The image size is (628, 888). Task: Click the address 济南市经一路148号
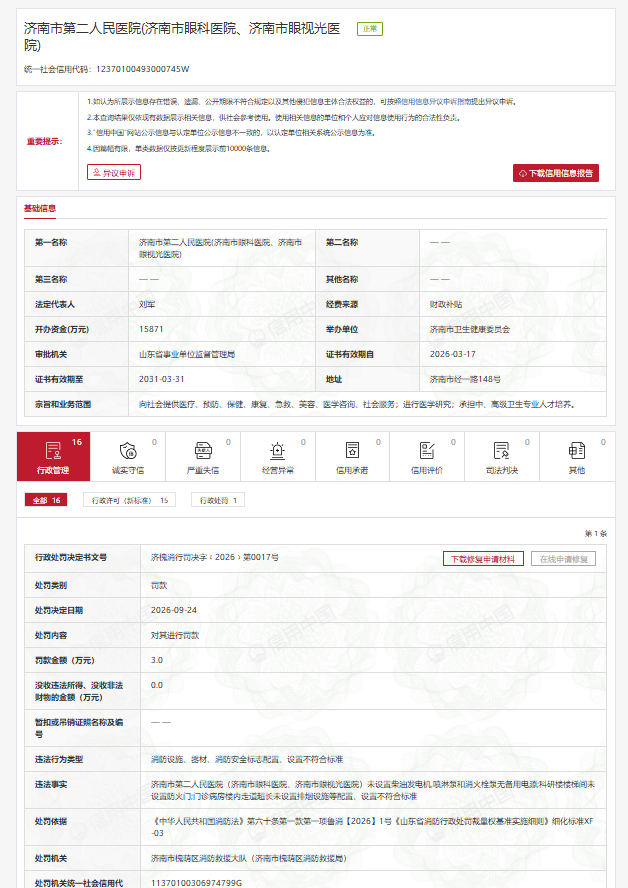pyautogui.click(x=465, y=379)
